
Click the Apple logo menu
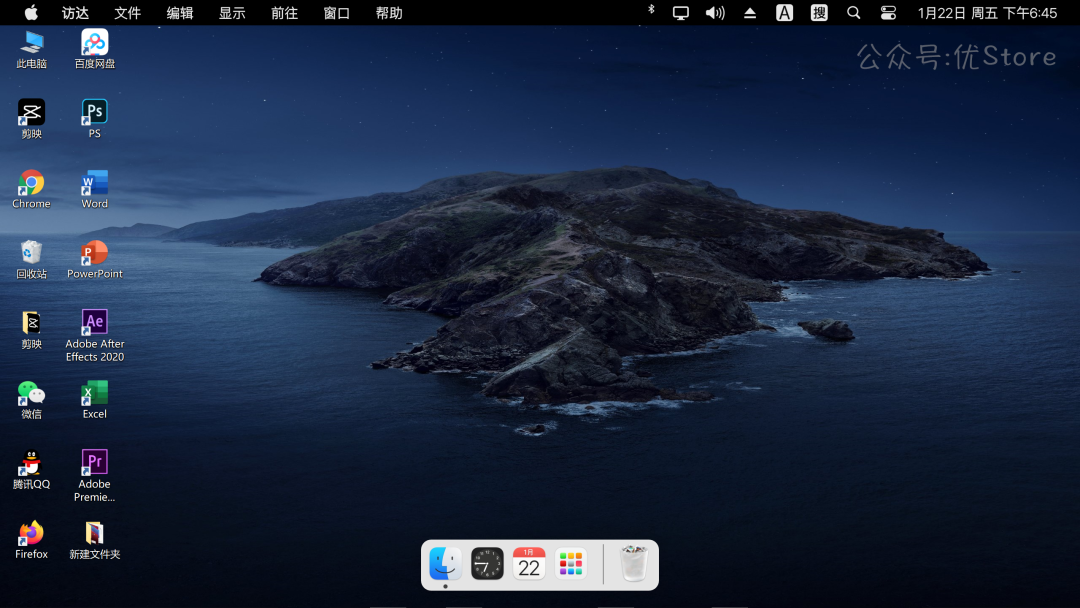[x=31, y=12]
